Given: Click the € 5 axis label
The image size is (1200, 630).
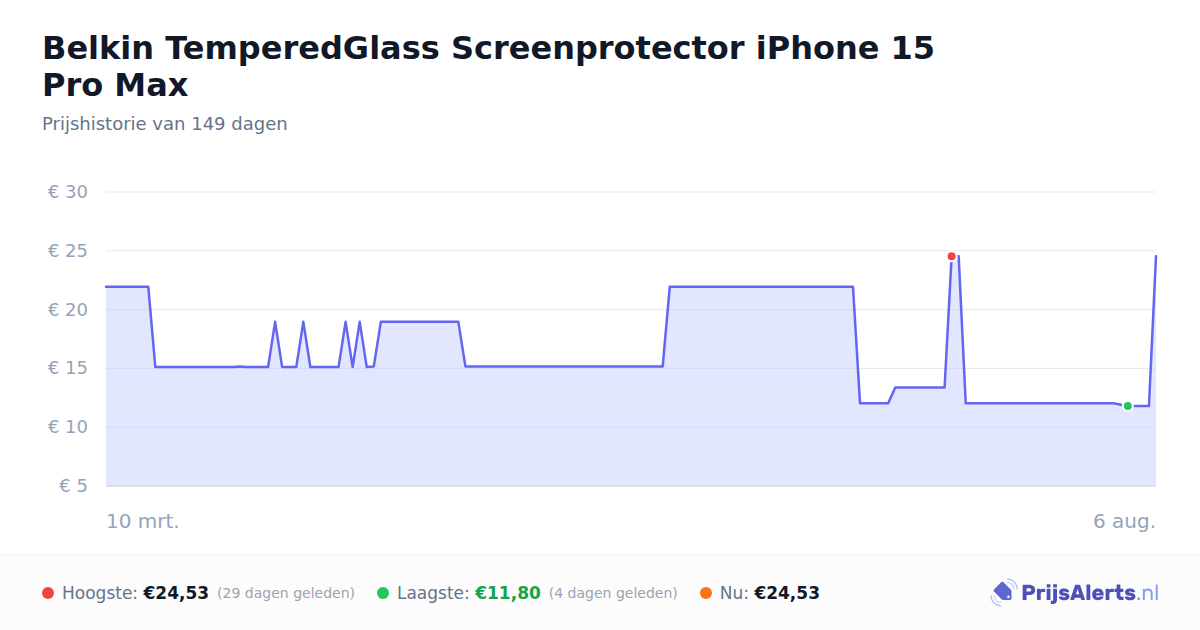Looking at the screenshot, I should (74, 486).
